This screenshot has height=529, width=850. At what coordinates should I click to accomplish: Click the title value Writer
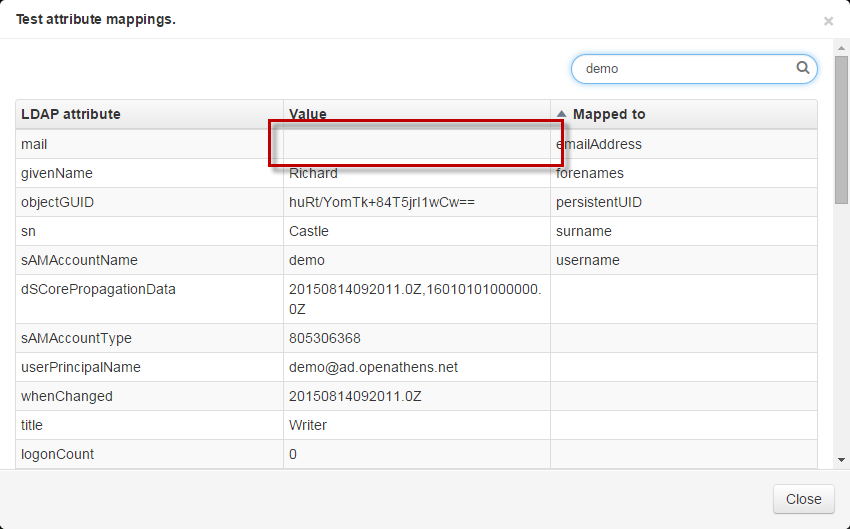pyautogui.click(x=308, y=425)
